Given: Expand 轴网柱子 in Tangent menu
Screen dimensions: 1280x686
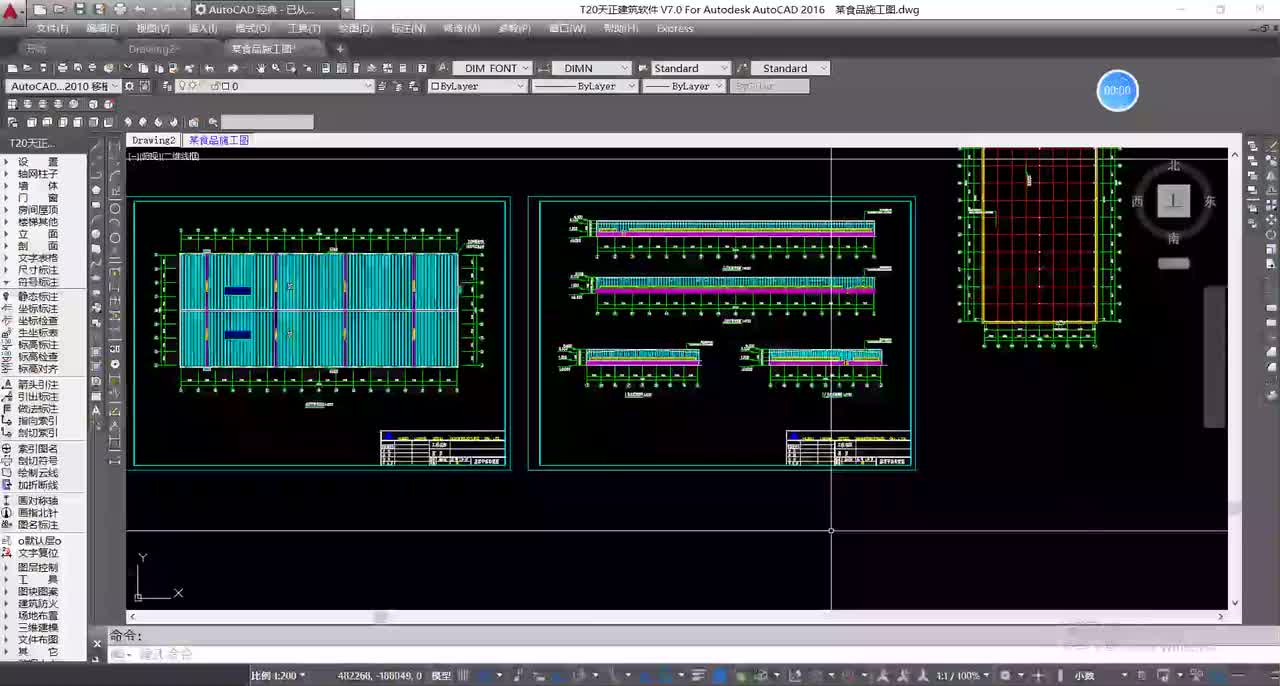Looking at the screenshot, I should [x=38, y=174].
